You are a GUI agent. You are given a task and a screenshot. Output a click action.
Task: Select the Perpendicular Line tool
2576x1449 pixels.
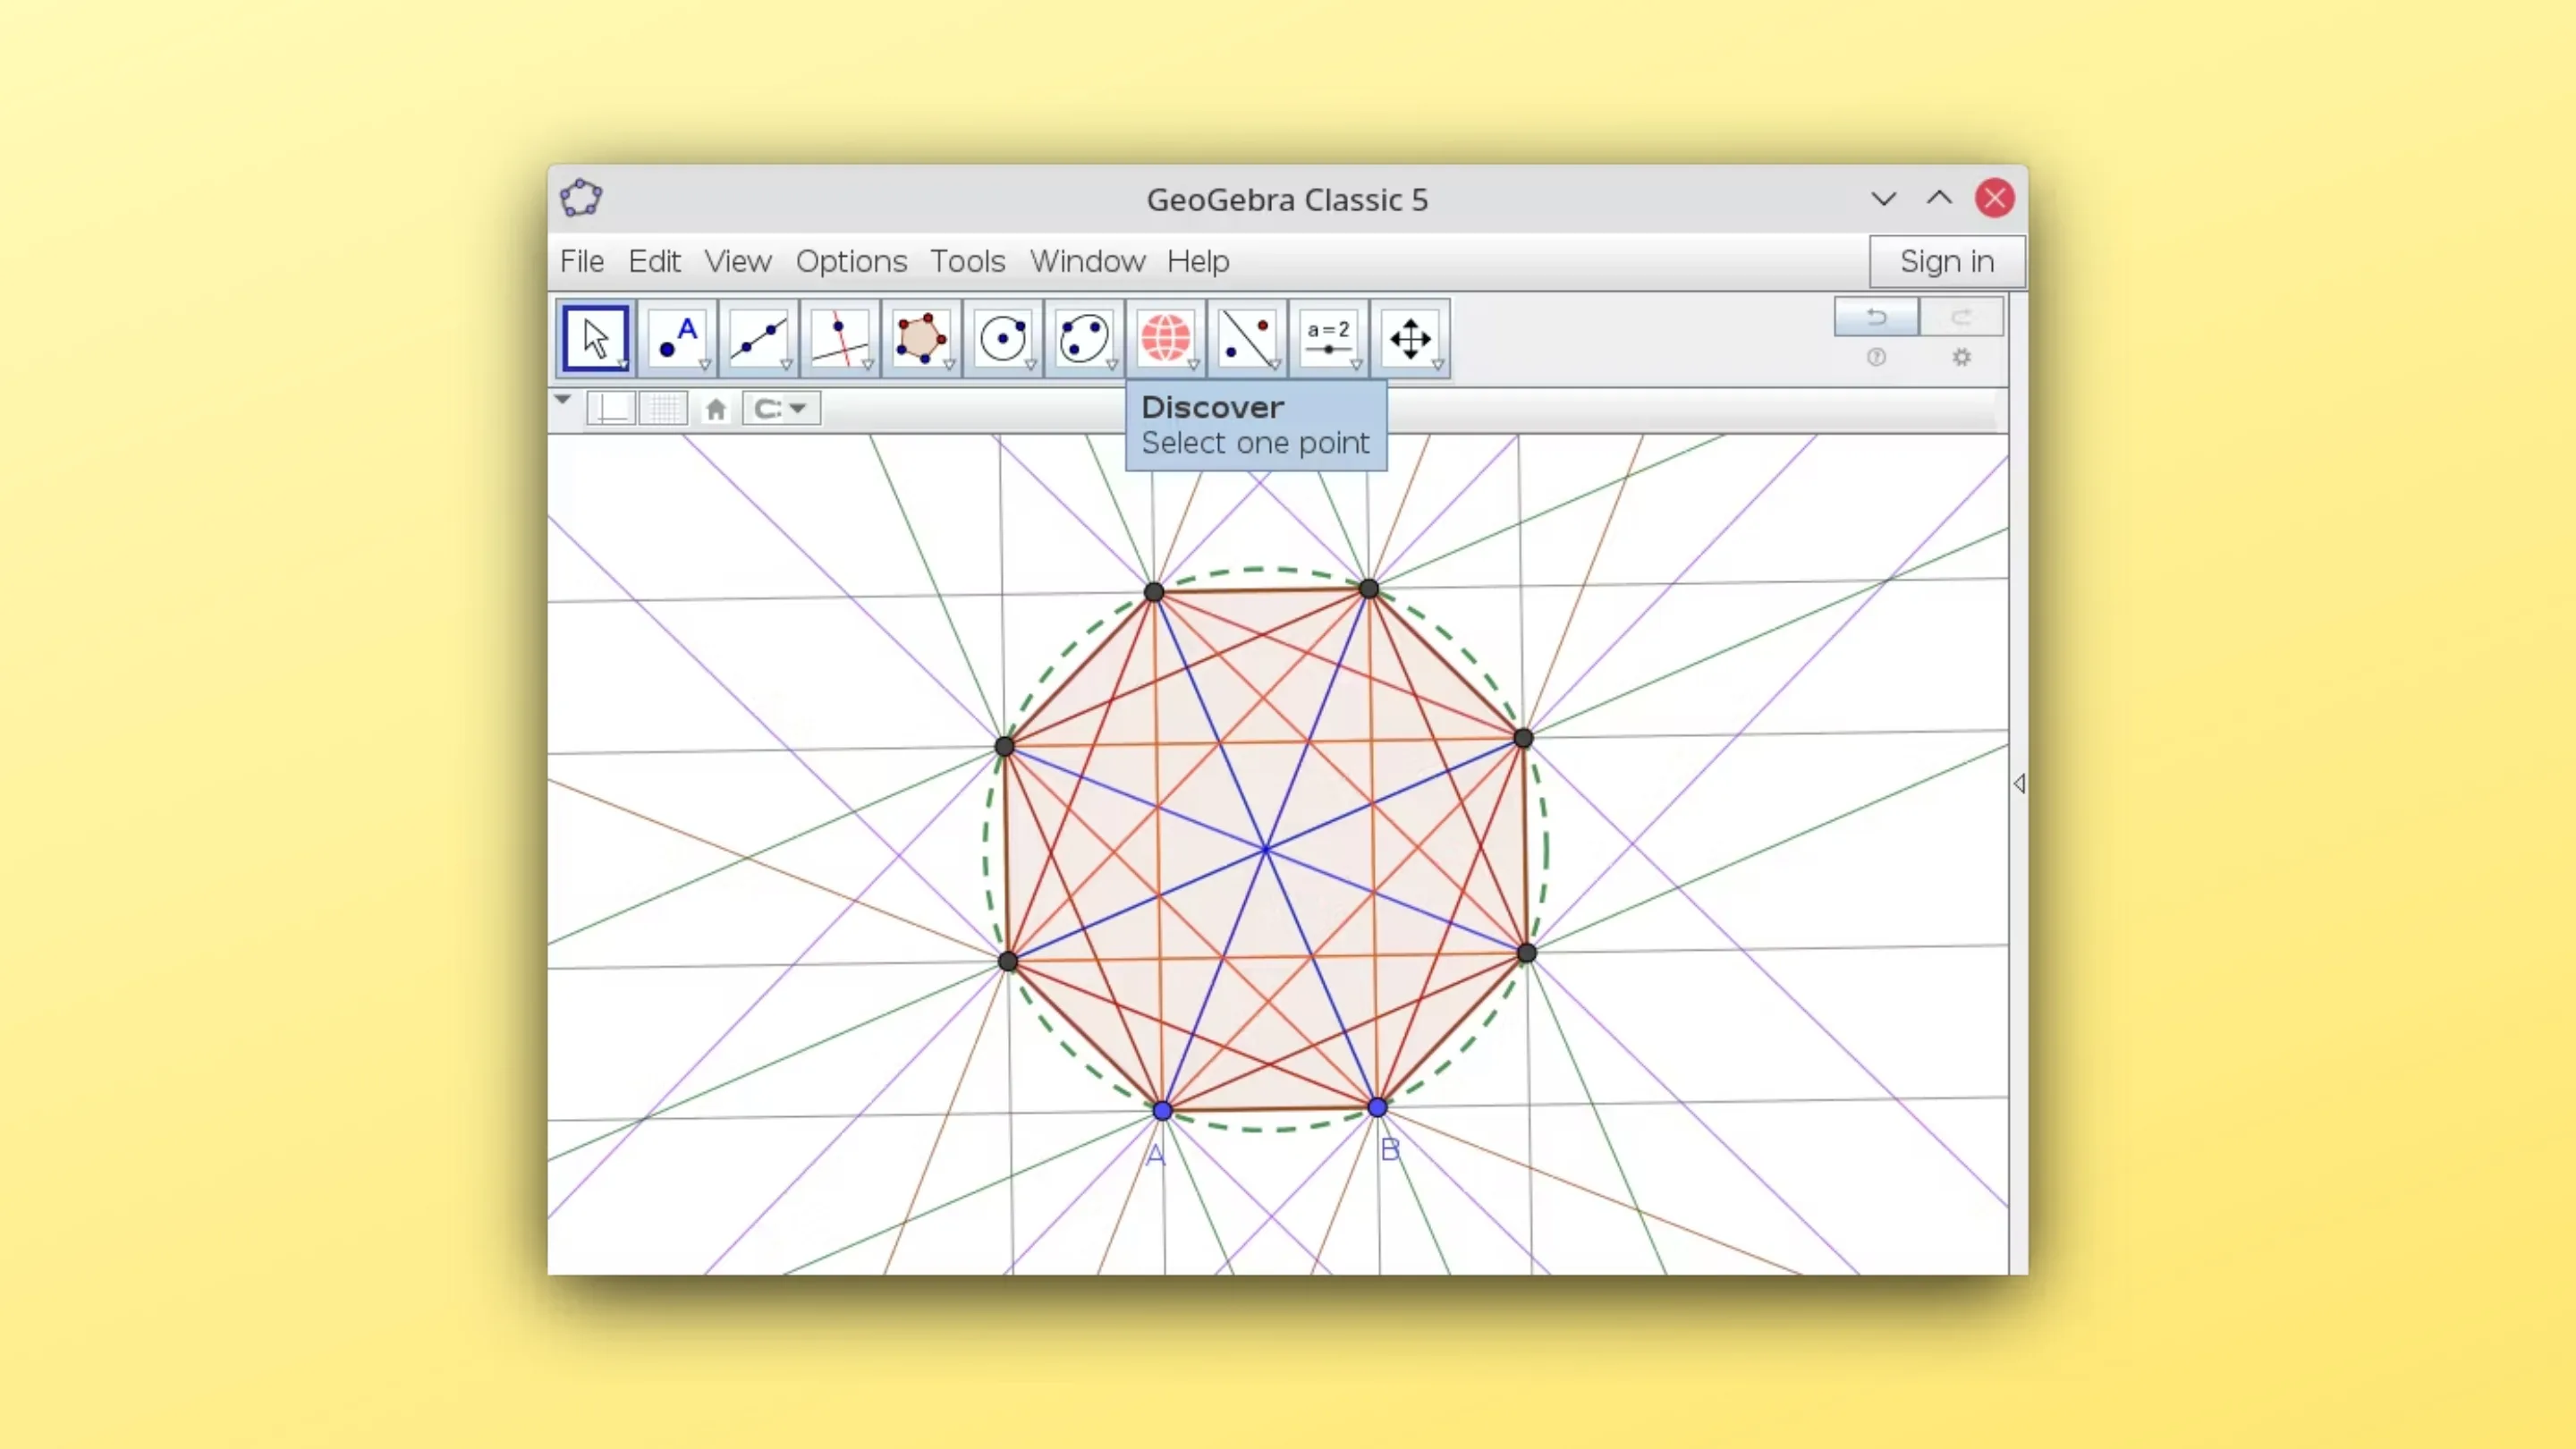[x=841, y=338]
